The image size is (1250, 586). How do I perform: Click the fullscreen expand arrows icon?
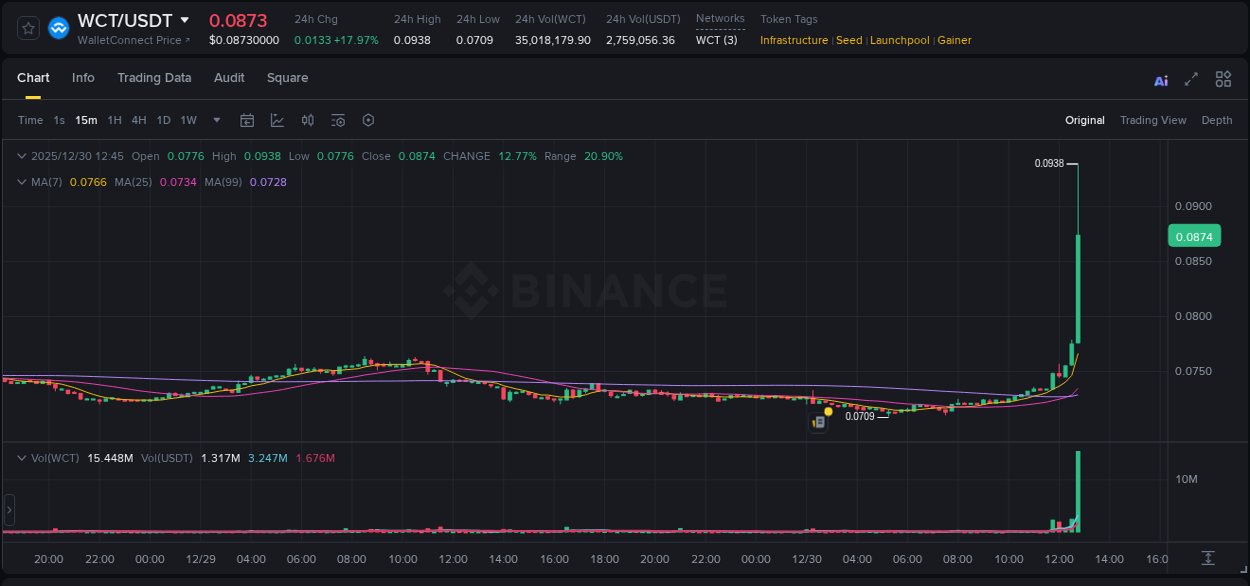pyautogui.click(x=1191, y=79)
